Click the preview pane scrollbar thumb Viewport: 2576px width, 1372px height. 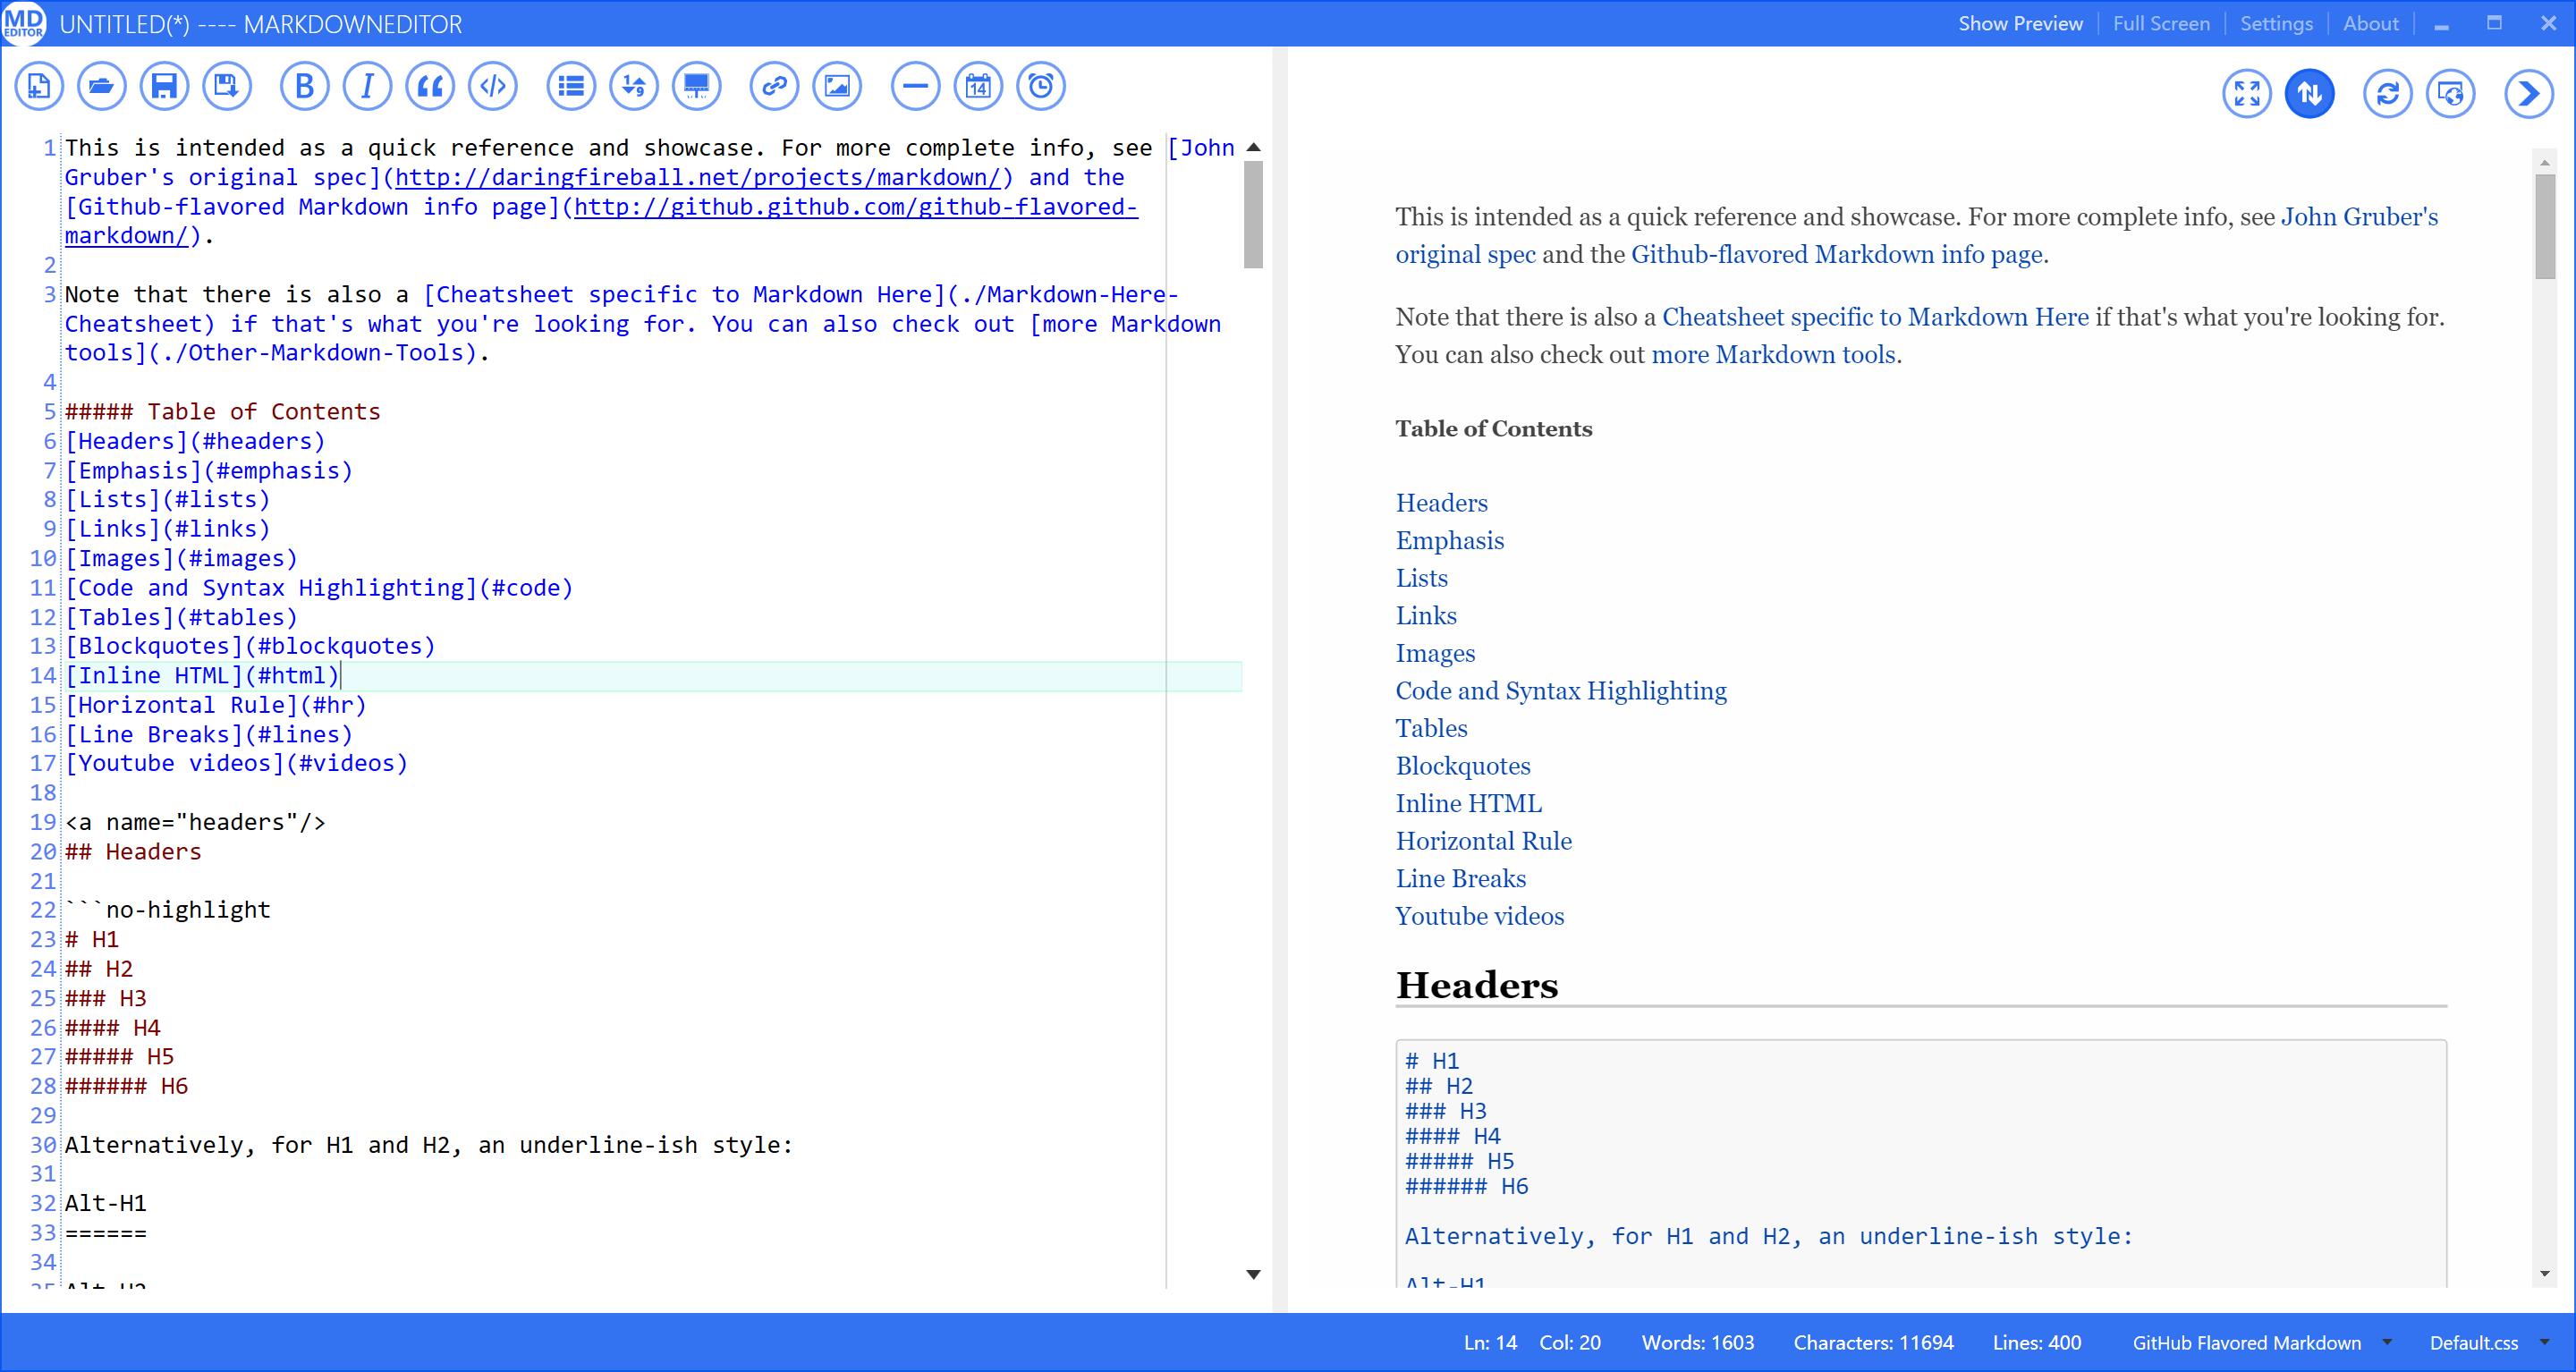(x=2545, y=226)
